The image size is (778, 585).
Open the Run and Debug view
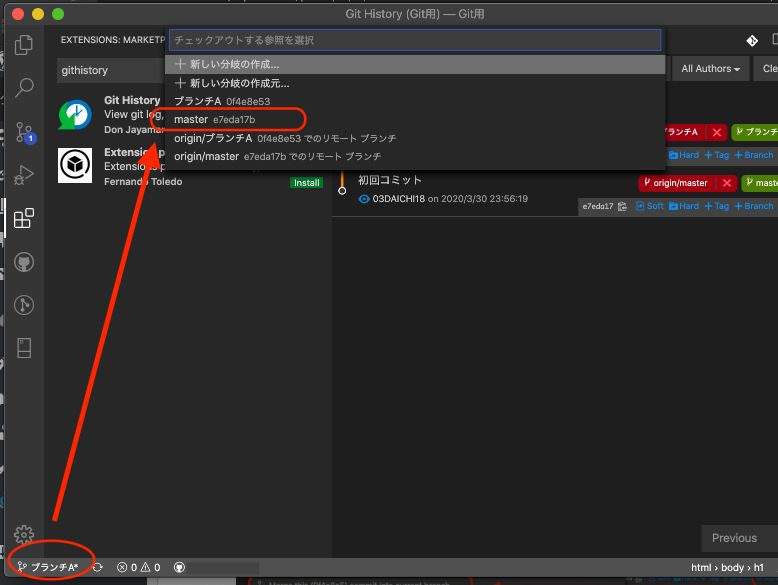tap(24, 175)
